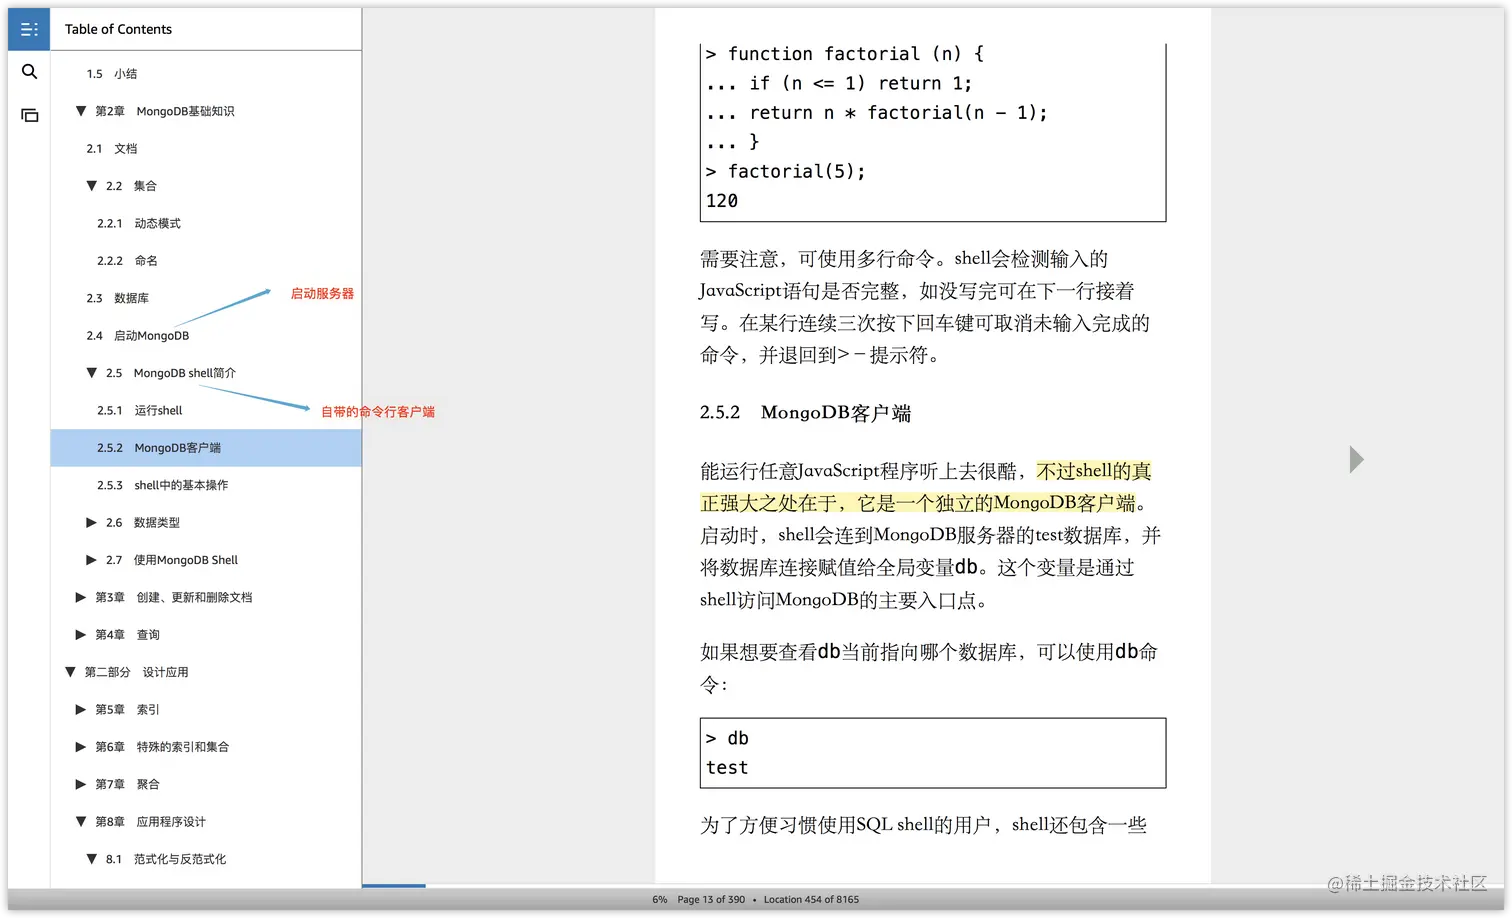Select highlighted 2.5.2 MongoDB客户端 entry

pos(206,448)
